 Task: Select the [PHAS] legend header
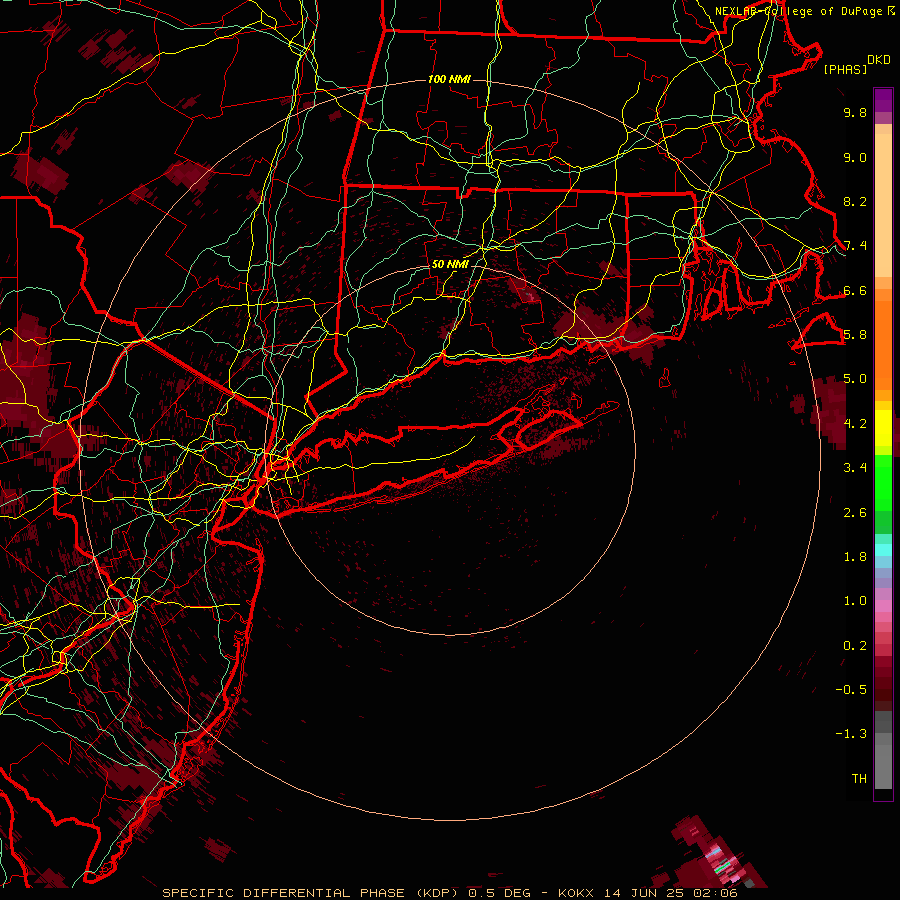(x=845, y=69)
